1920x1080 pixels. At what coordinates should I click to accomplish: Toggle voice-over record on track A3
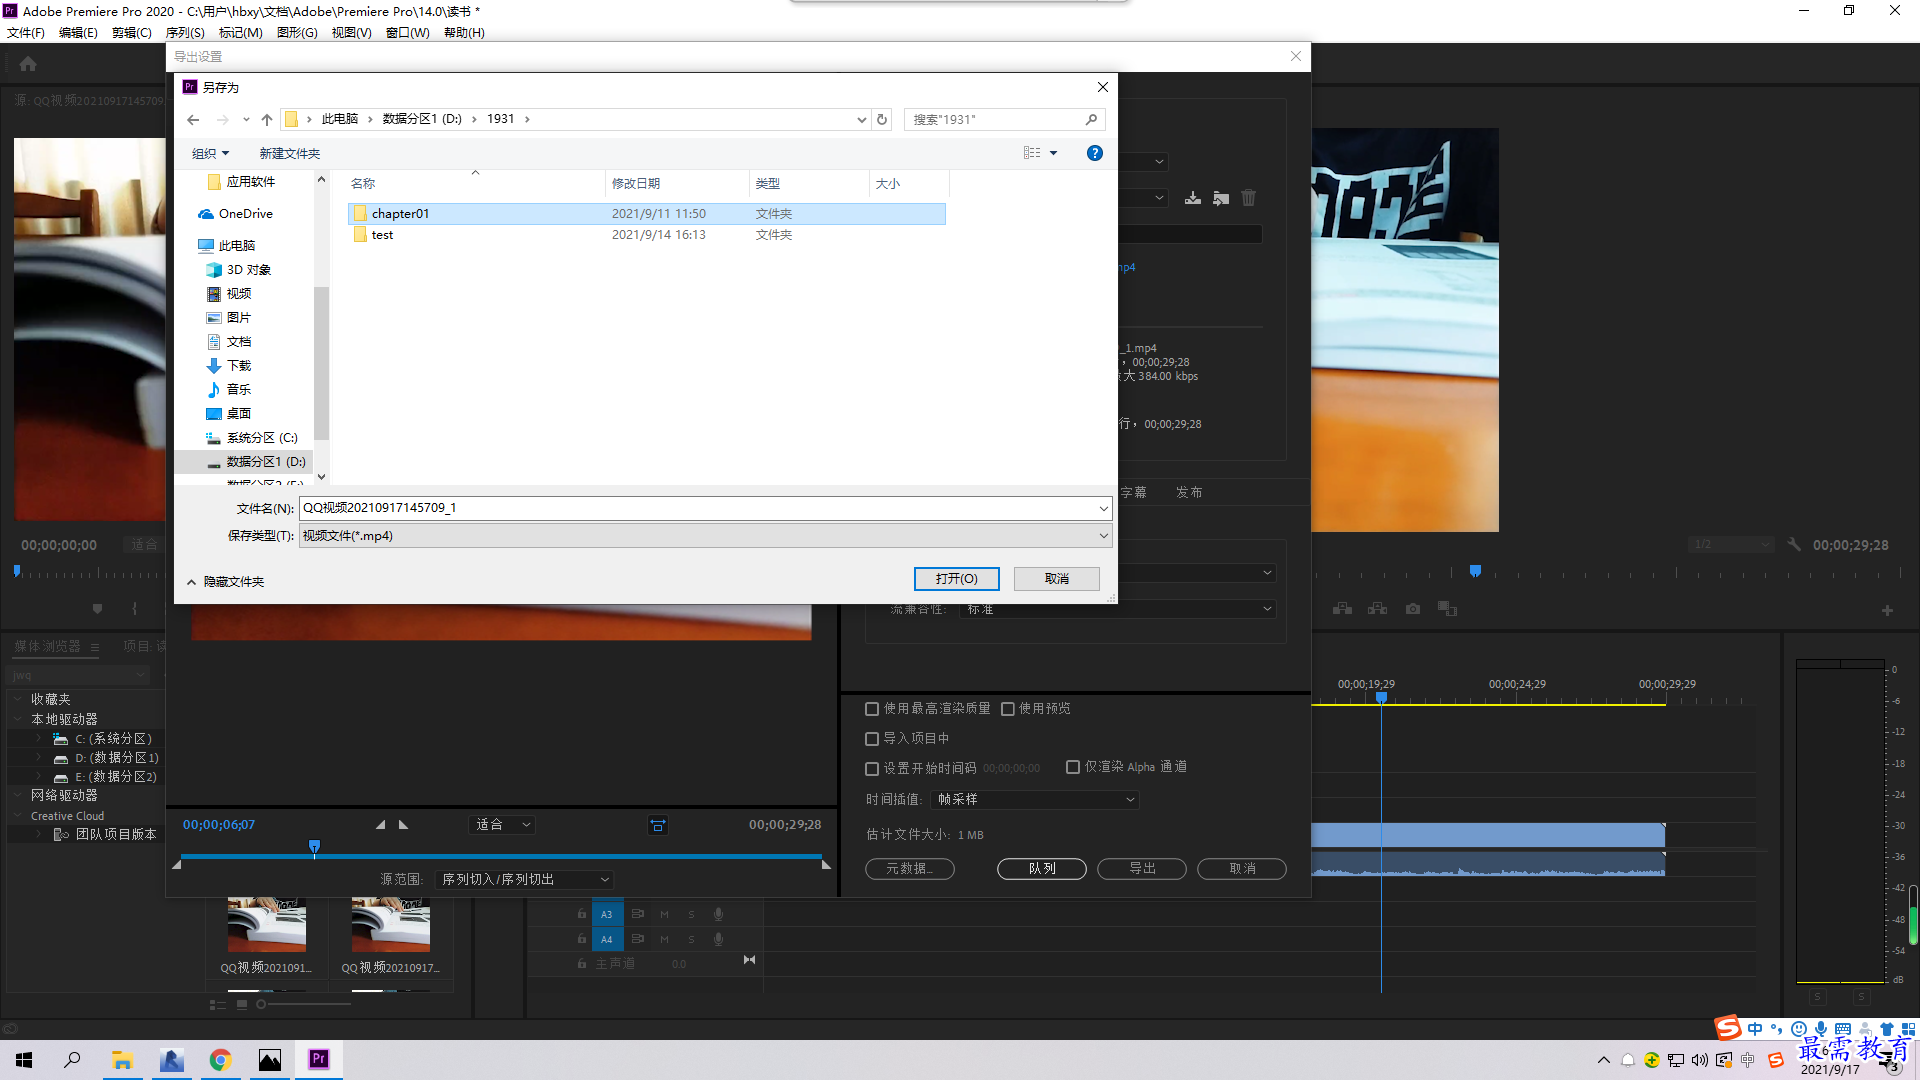tap(718, 914)
